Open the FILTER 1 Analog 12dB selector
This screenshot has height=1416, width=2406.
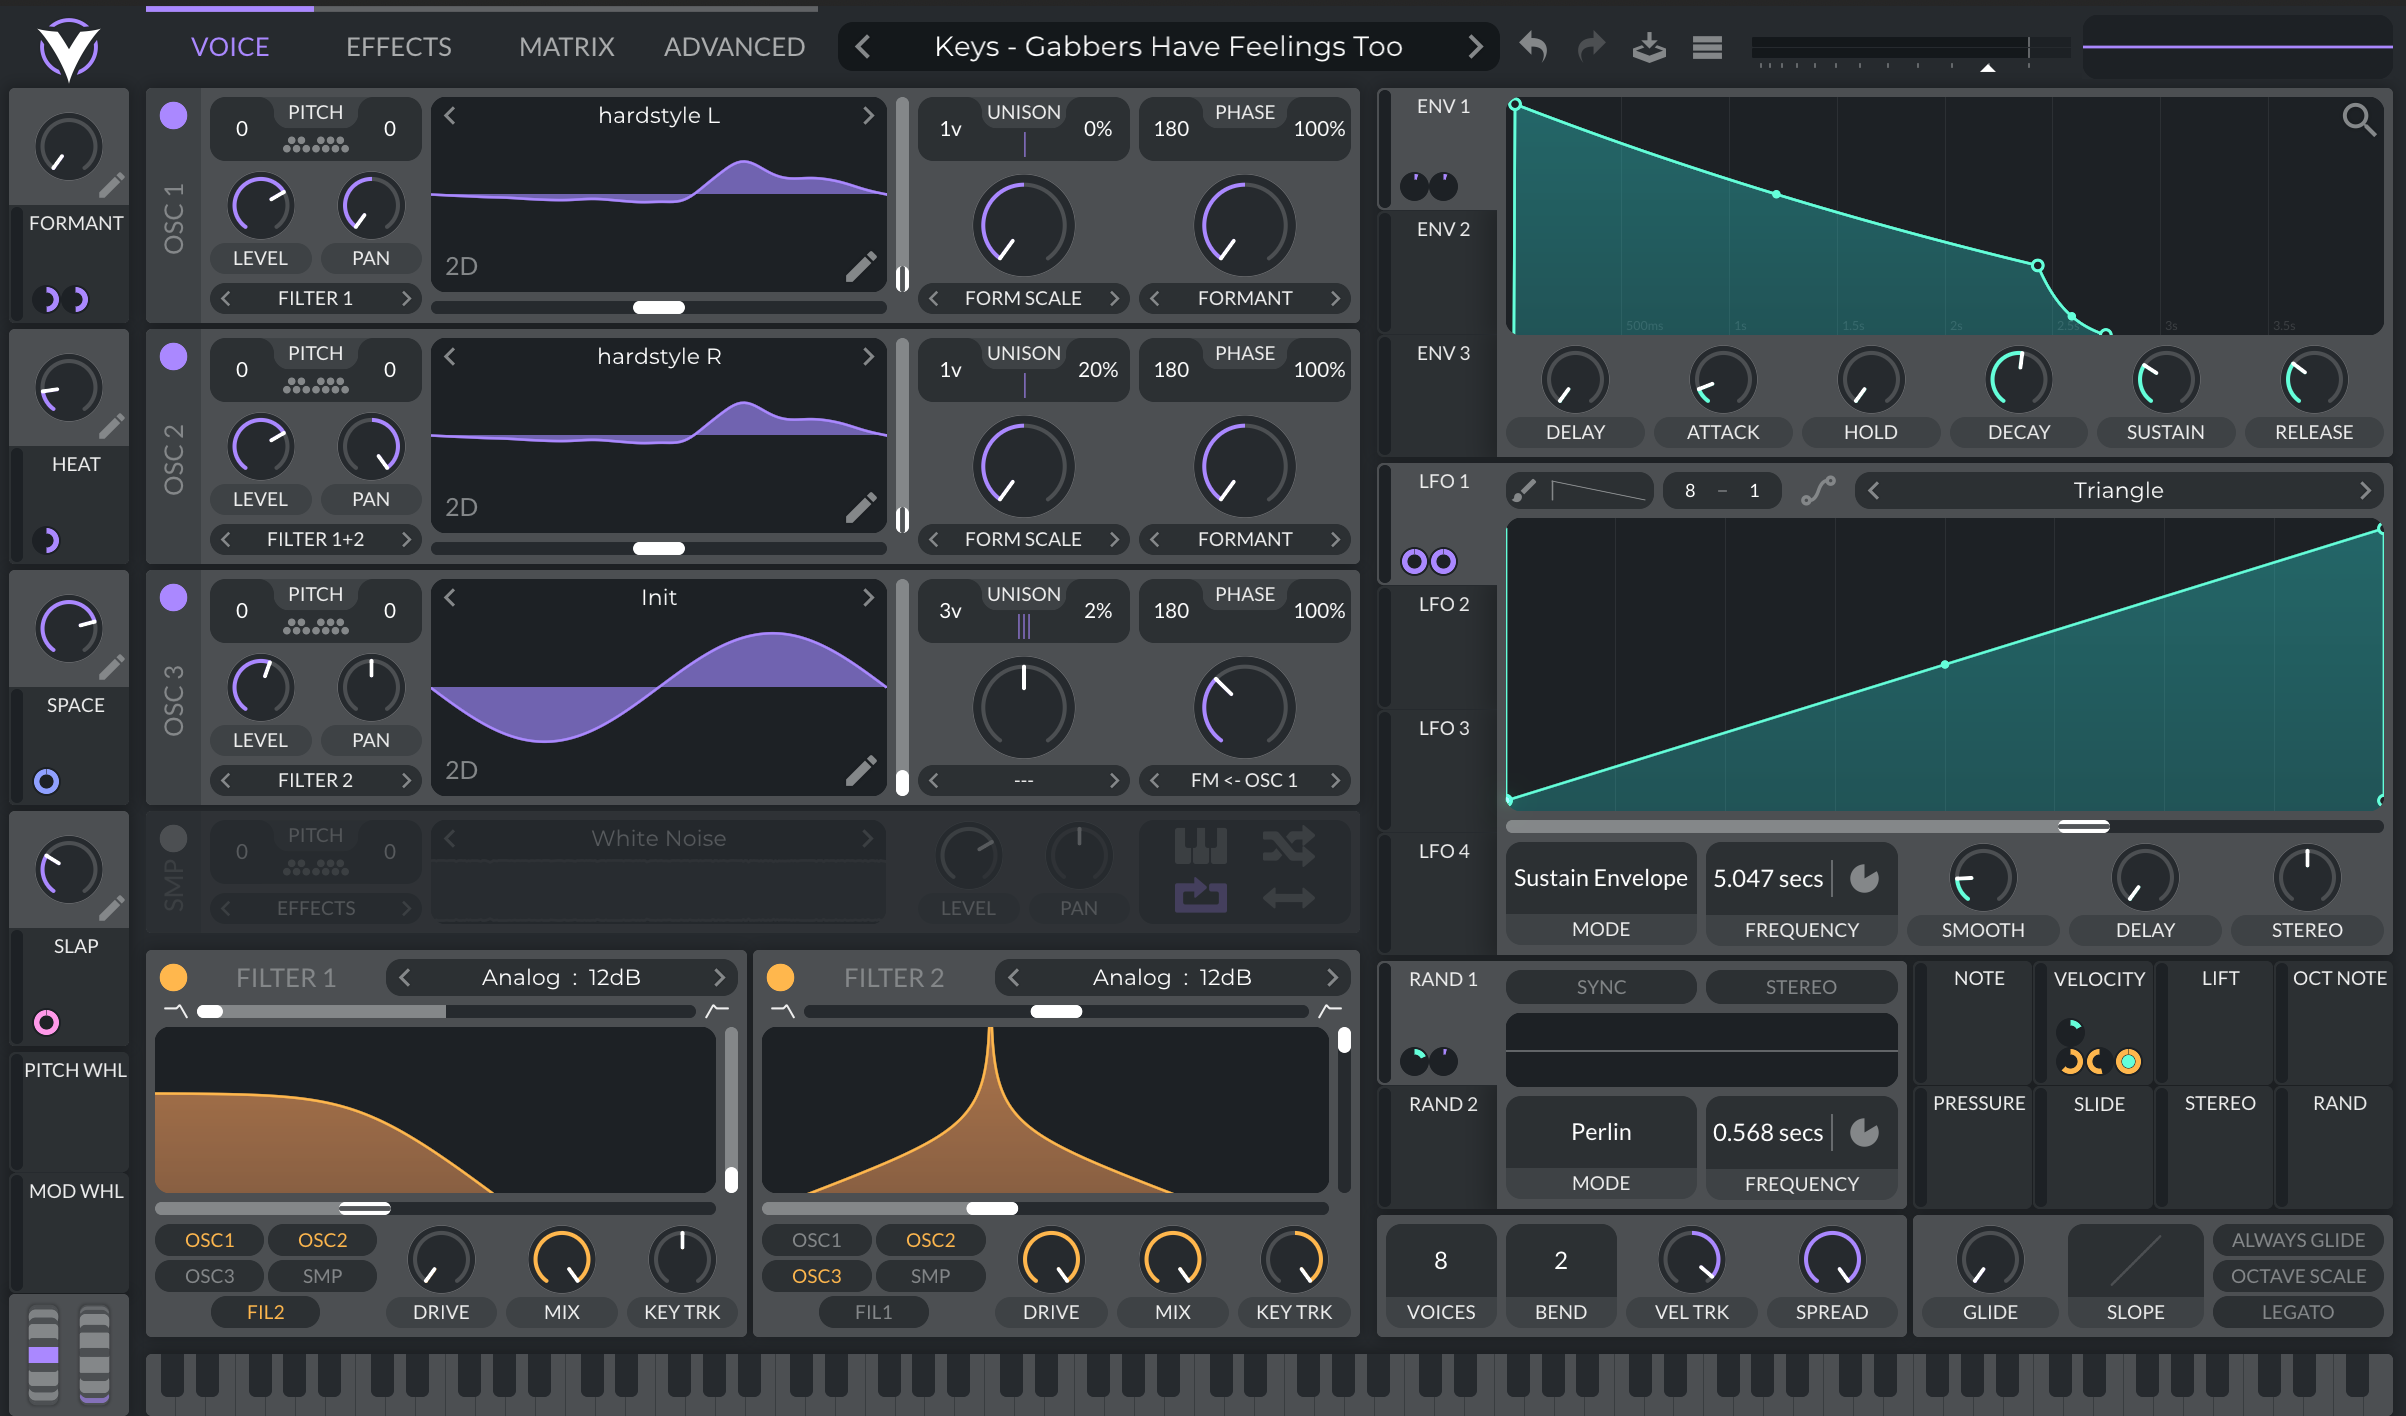click(x=560, y=977)
